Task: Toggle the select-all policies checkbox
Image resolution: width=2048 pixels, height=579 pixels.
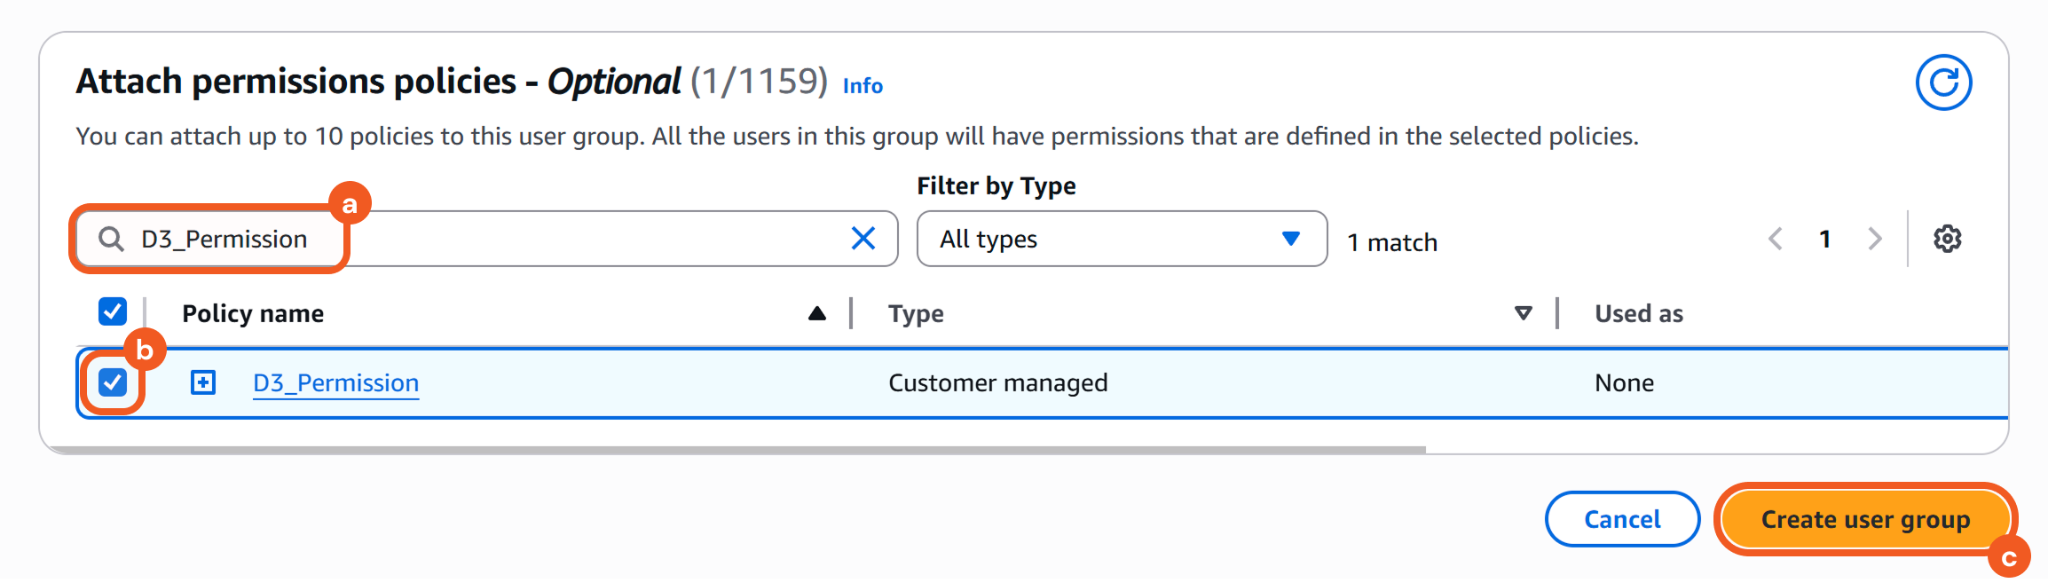Action: (113, 312)
